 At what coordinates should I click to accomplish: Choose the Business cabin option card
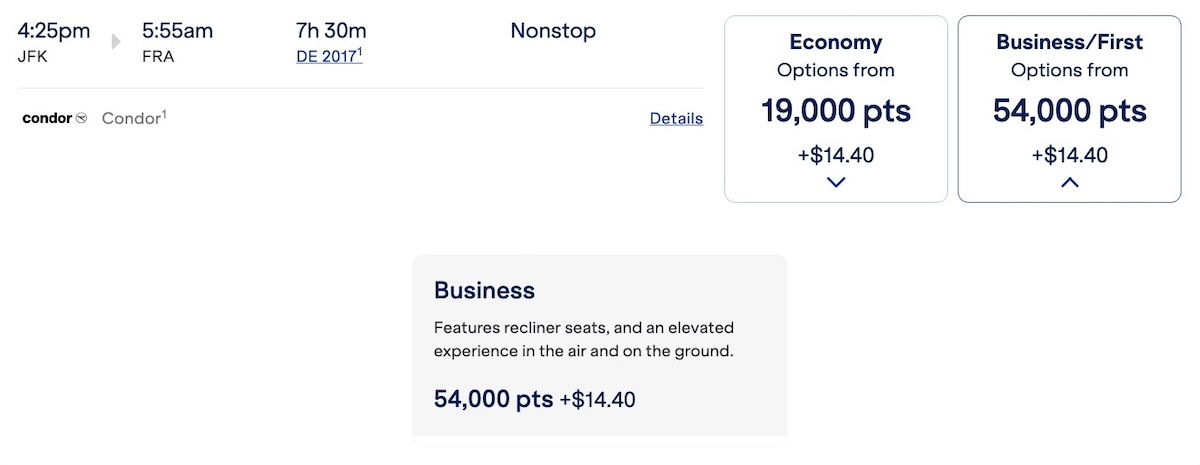click(x=599, y=349)
